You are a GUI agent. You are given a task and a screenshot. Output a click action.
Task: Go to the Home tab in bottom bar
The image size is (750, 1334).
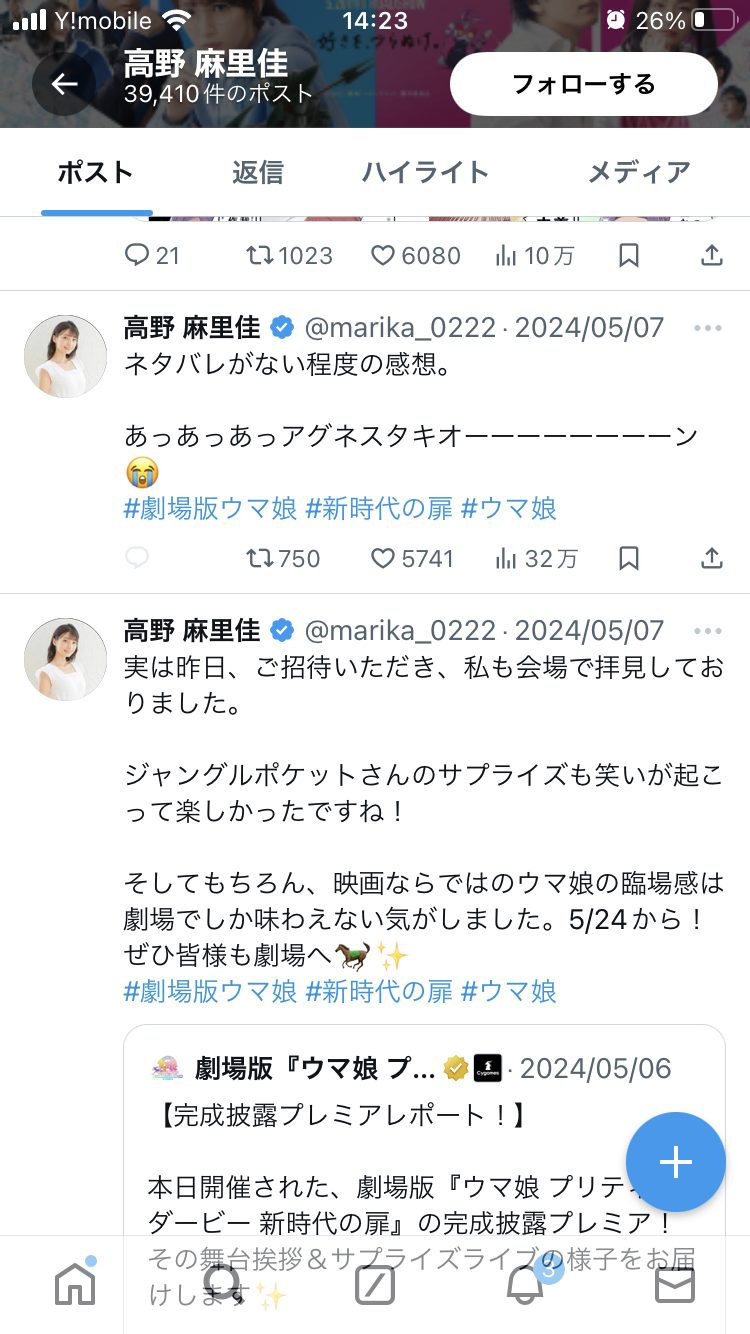coord(75,1284)
